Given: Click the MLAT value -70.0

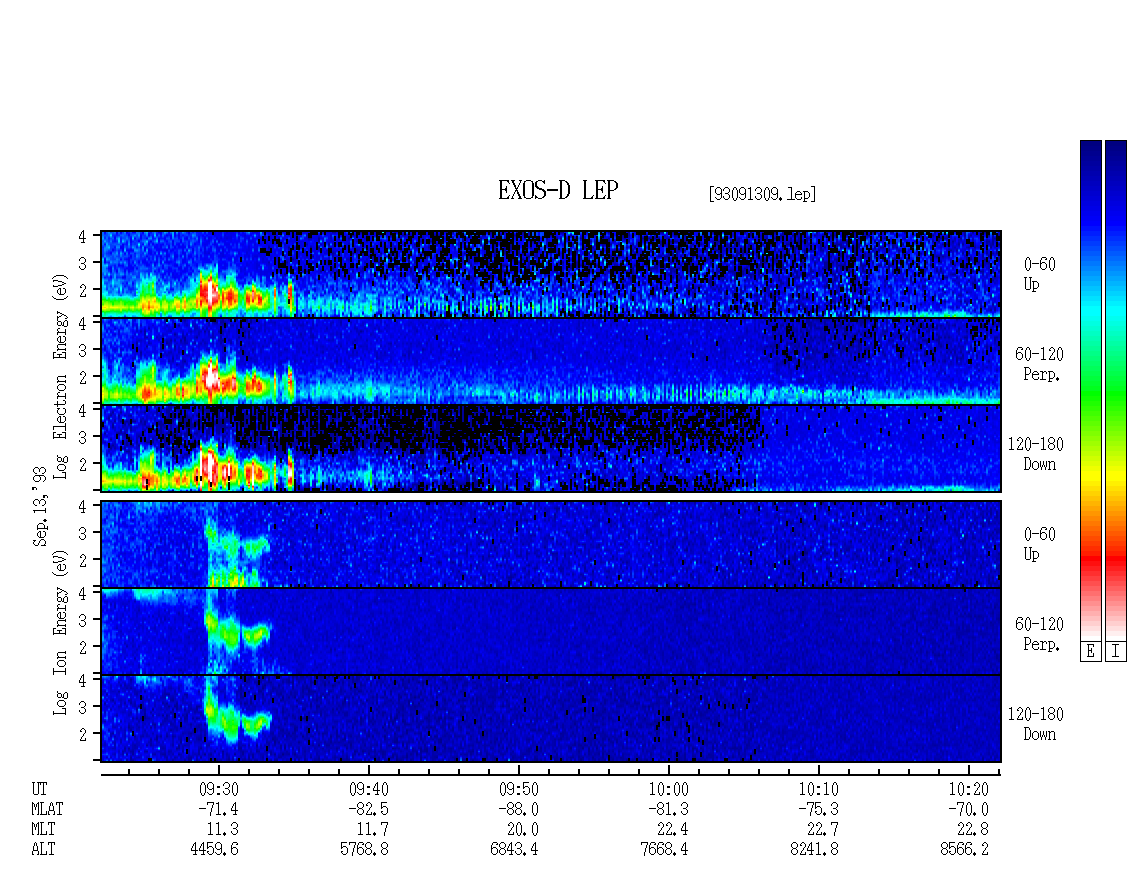Looking at the screenshot, I should pyautogui.click(x=968, y=809).
